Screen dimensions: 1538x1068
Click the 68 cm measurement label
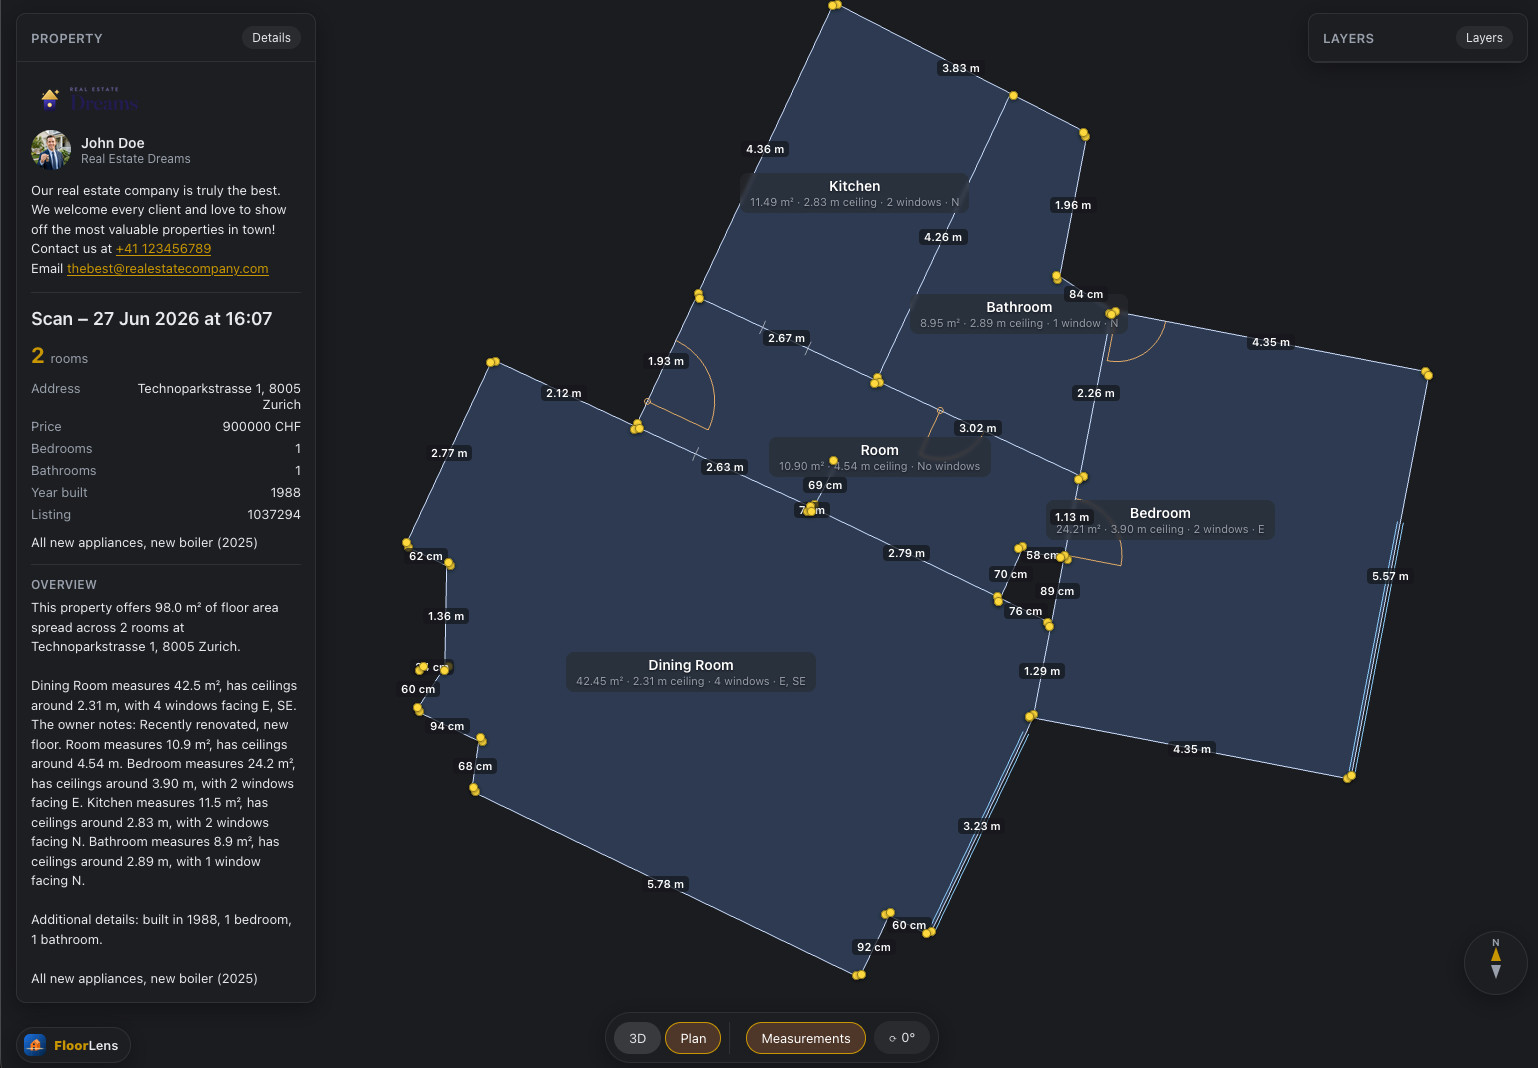pos(475,766)
